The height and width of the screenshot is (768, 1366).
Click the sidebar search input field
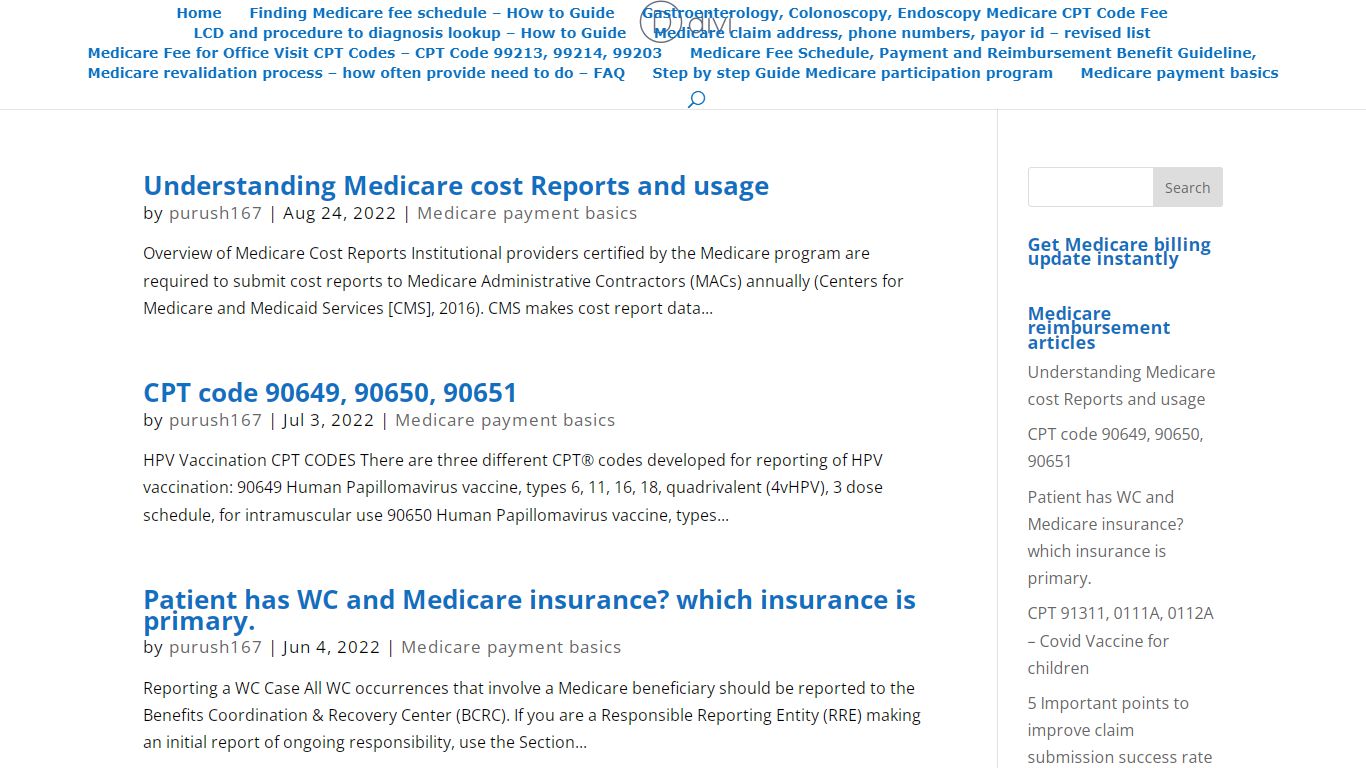1090,187
